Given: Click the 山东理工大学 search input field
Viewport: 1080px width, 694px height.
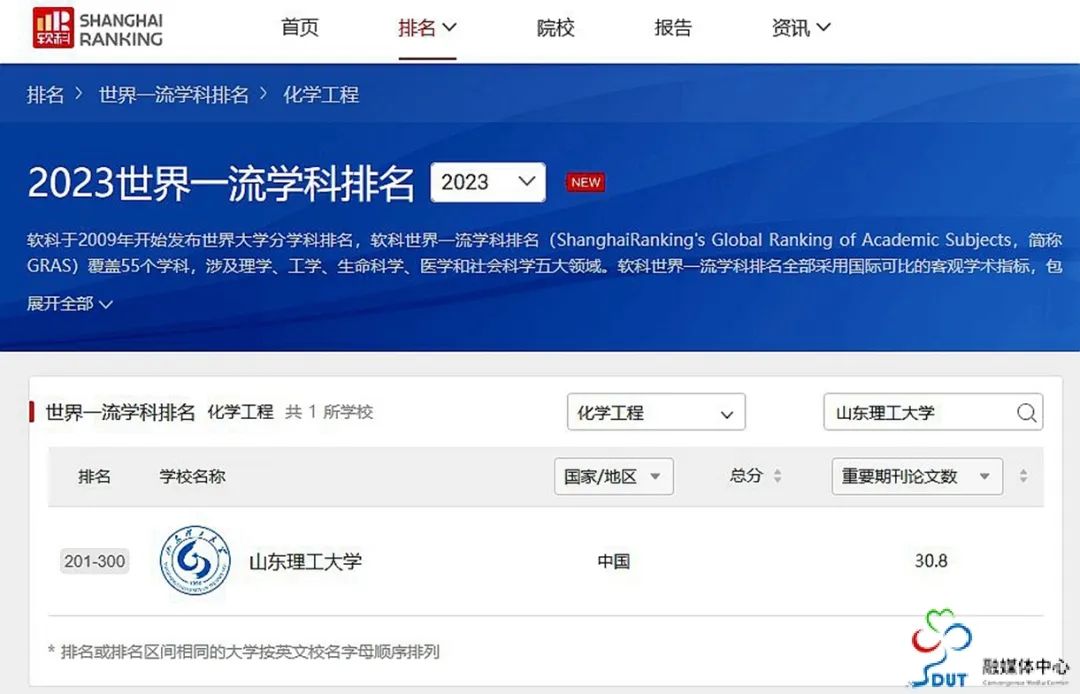Looking at the screenshot, I should coord(933,412).
